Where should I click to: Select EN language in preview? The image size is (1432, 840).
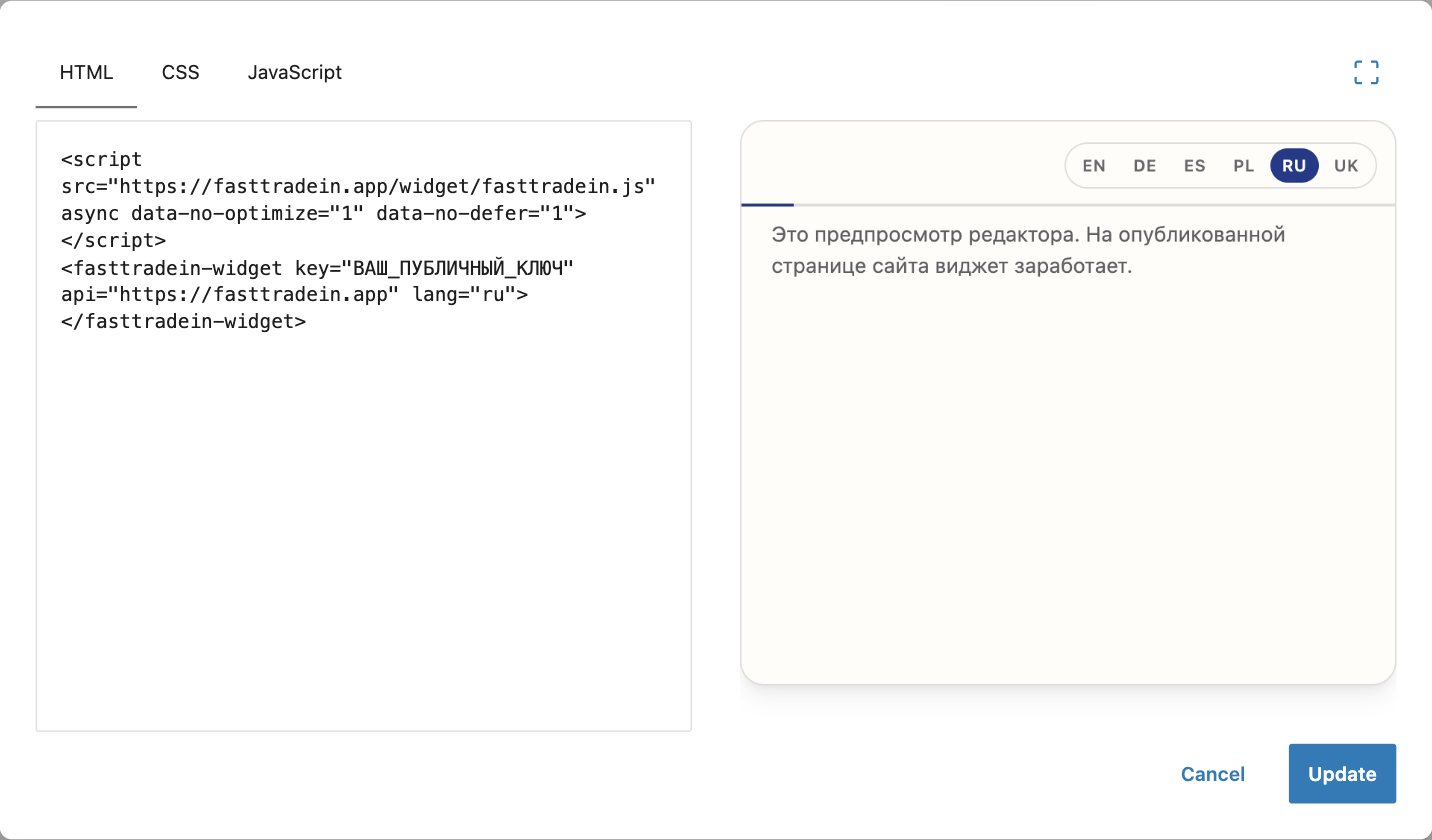[1094, 166]
